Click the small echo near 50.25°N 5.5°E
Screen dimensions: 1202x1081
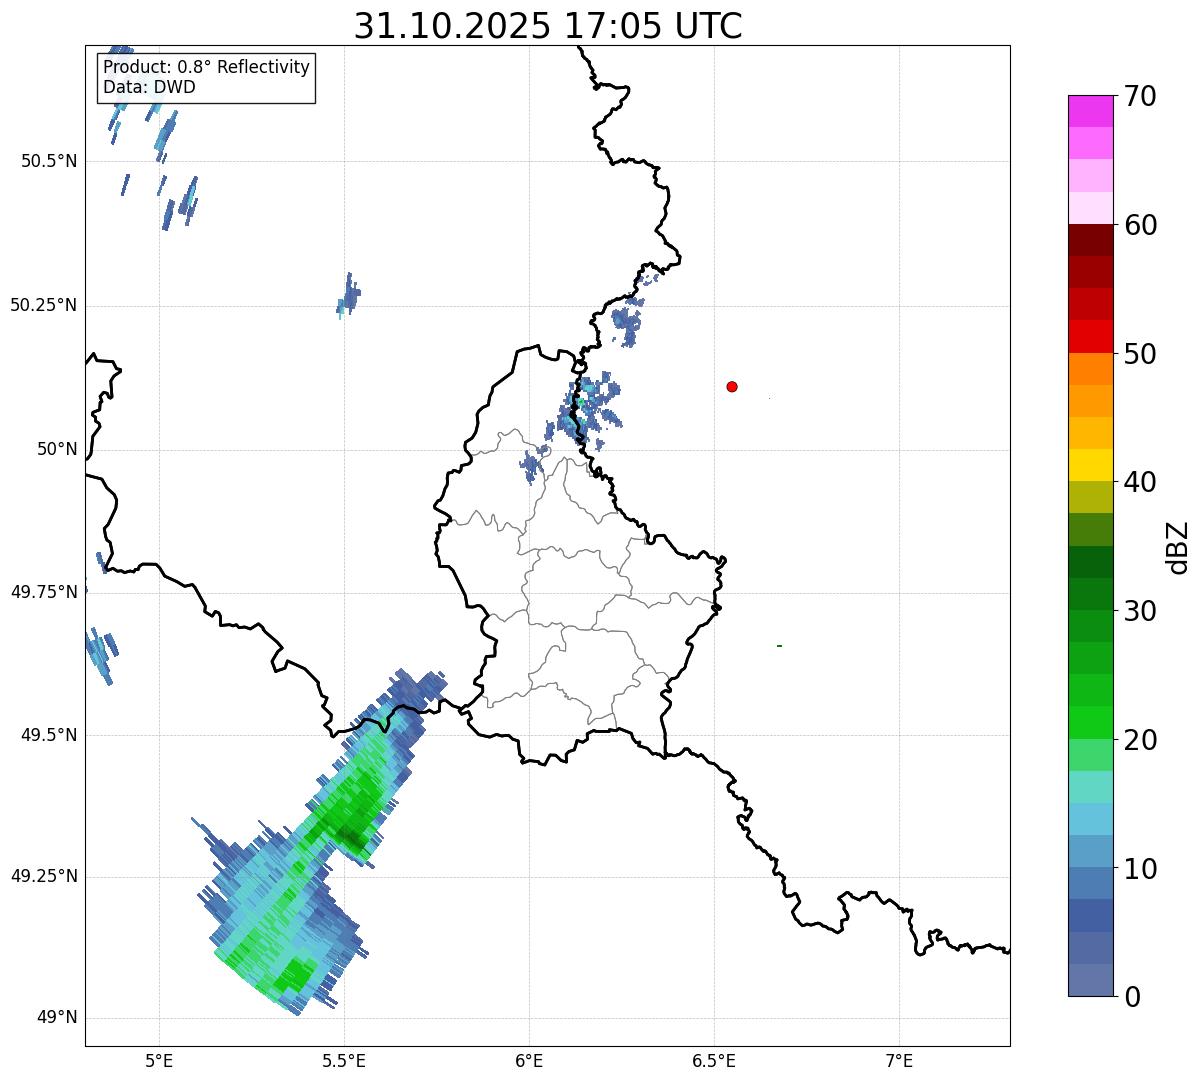point(348,295)
